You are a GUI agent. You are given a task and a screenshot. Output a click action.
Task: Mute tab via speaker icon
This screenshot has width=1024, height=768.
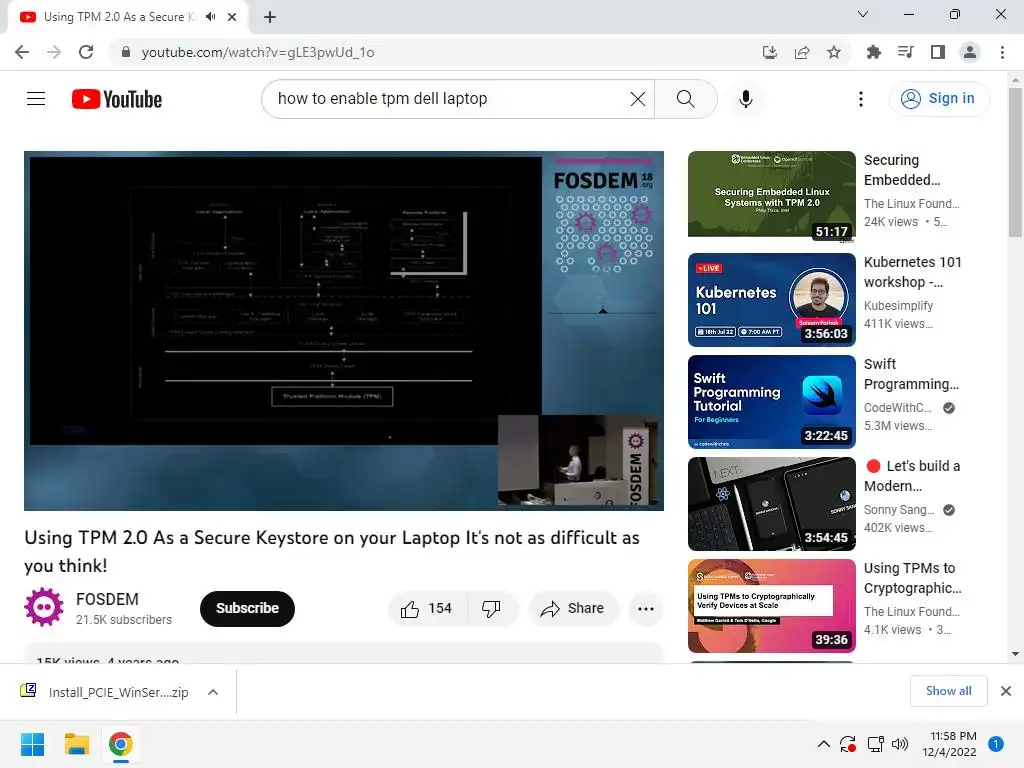[210, 17]
